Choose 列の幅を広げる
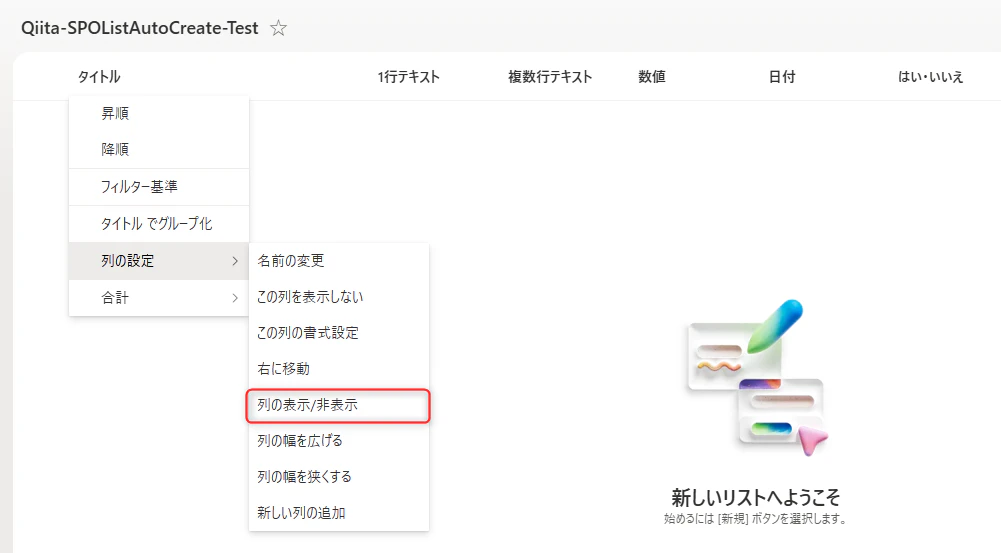 point(338,441)
